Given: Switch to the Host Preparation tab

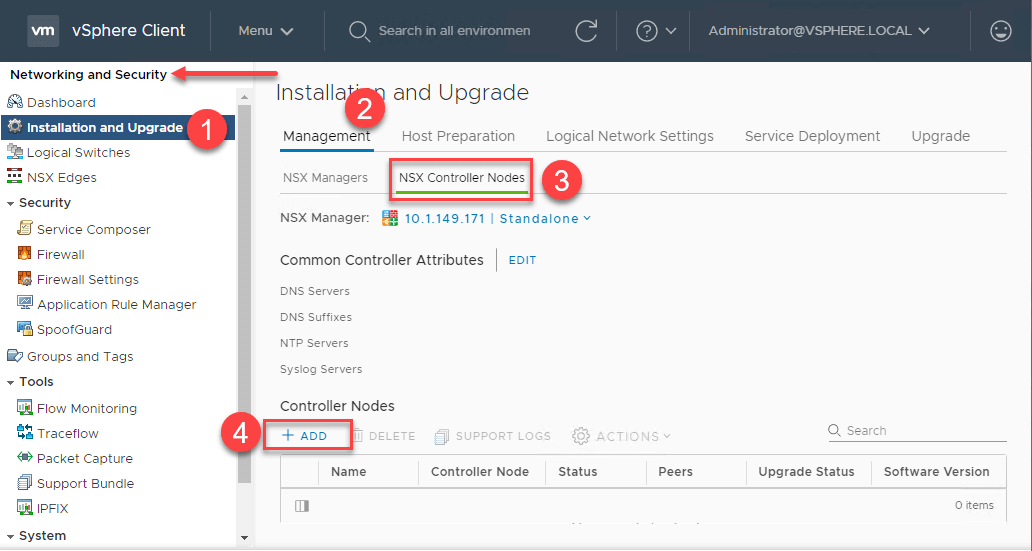Looking at the screenshot, I should point(458,136).
